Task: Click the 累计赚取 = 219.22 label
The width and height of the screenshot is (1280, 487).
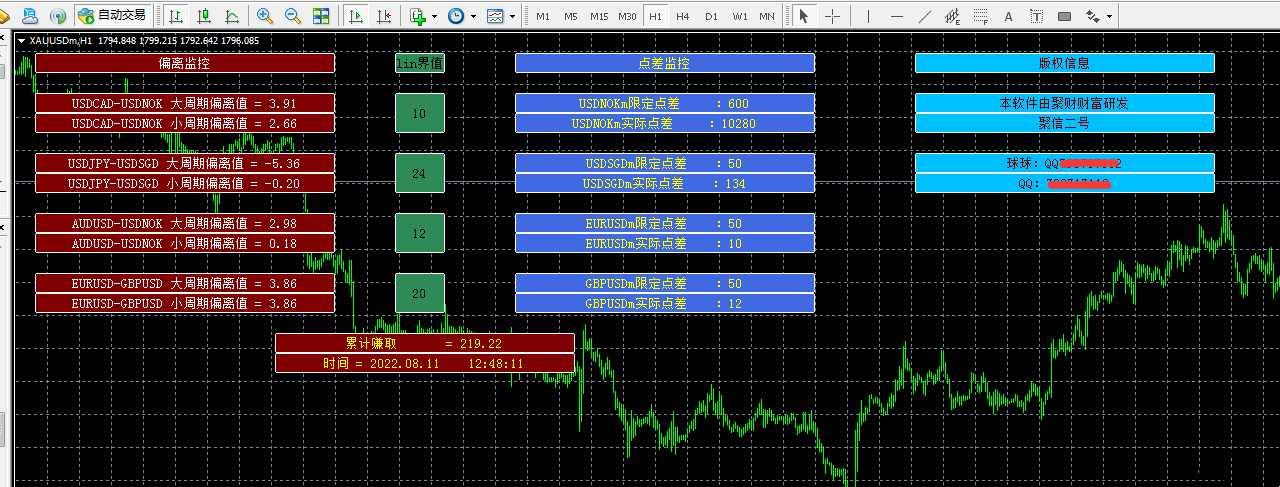Action: pyautogui.click(x=425, y=343)
